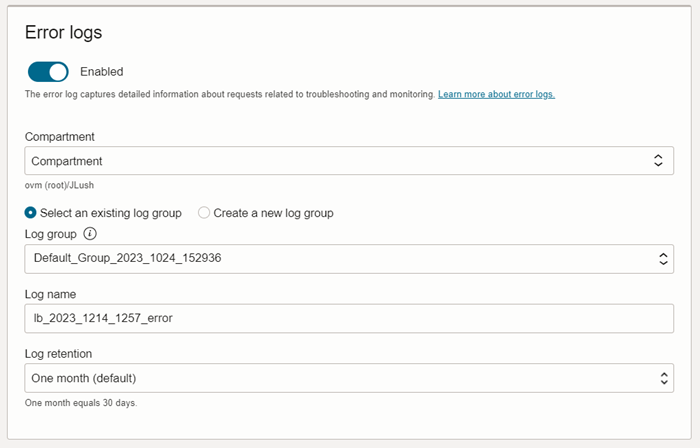
Task: Click the Error logs heading text
Action: (63, 33)
